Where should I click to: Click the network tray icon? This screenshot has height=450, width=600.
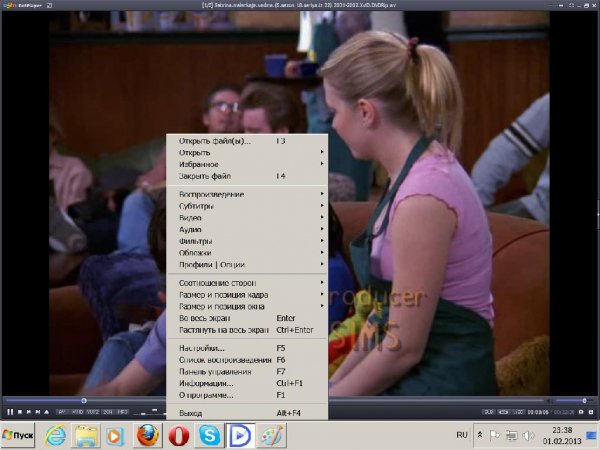point(511,435)
